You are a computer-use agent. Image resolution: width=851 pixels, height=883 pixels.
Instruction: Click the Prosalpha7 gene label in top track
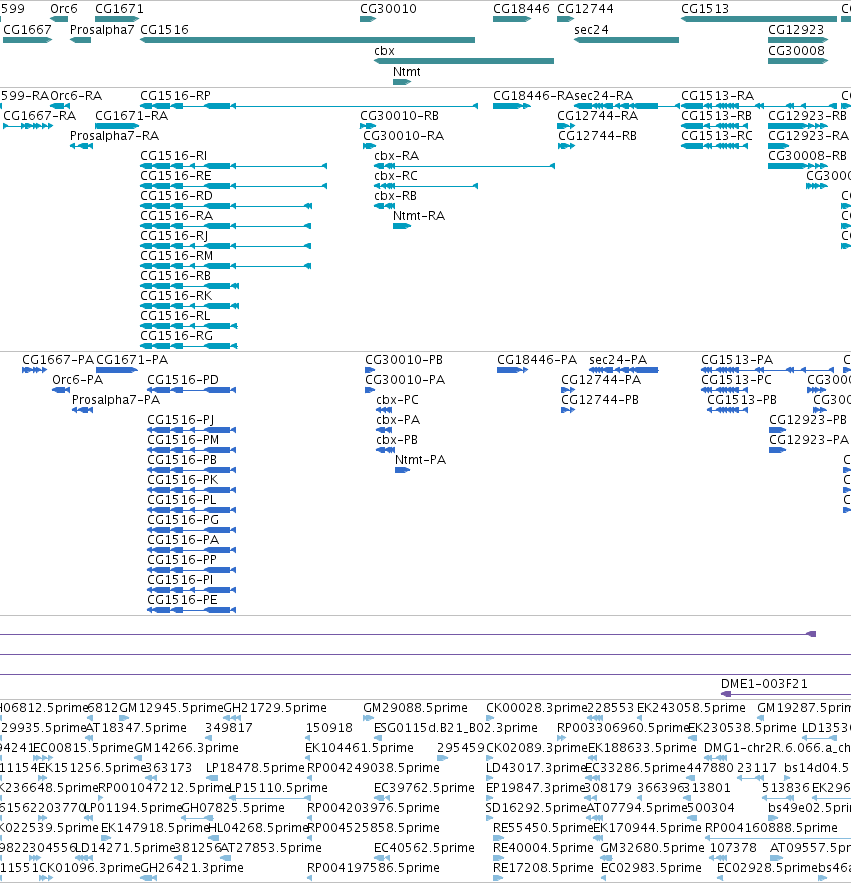pyautogui.click(x=102, y=30)
